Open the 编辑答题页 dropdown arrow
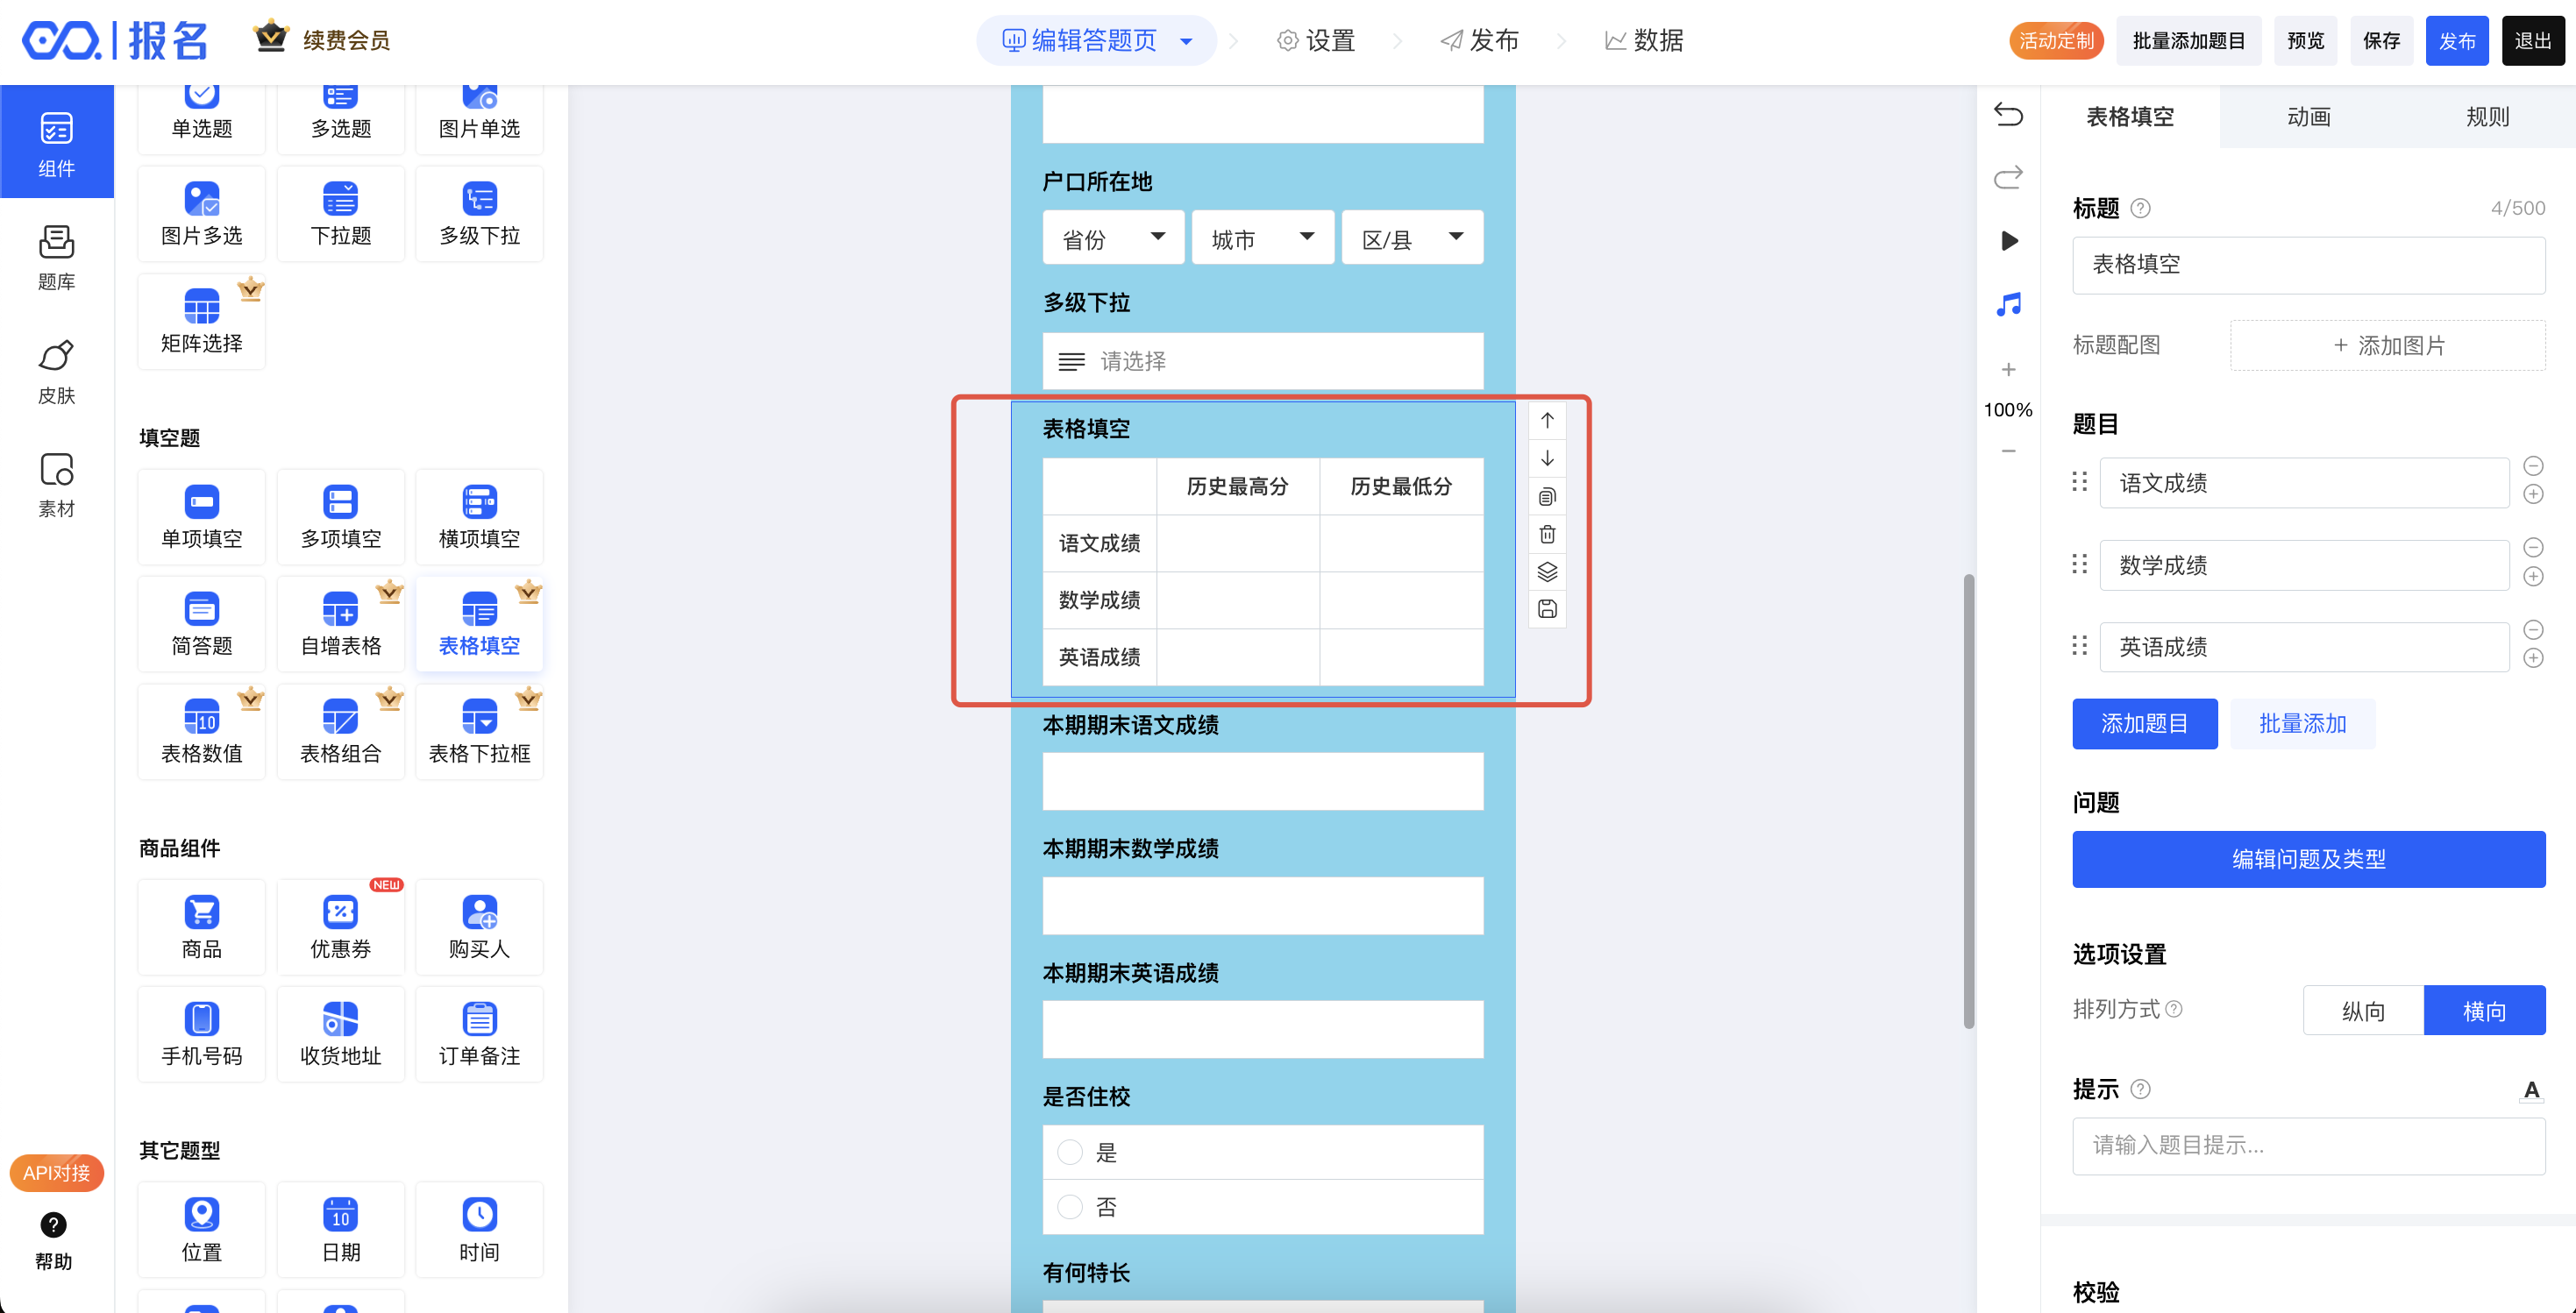The image size is (2576, 1313). coord(1186,41)
